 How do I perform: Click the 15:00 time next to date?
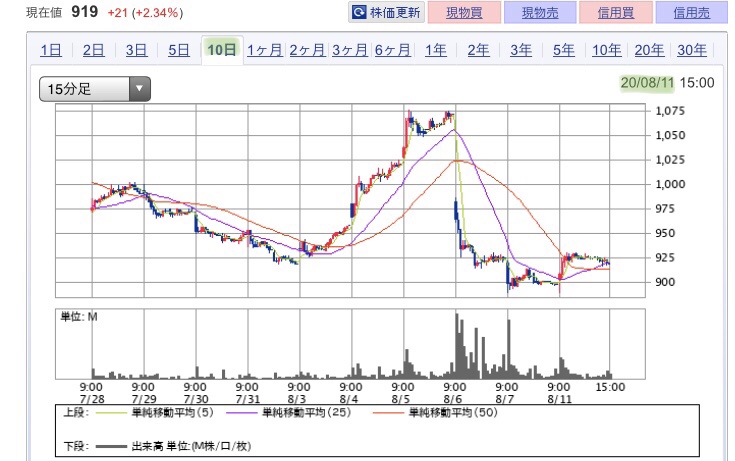(697, 83)
